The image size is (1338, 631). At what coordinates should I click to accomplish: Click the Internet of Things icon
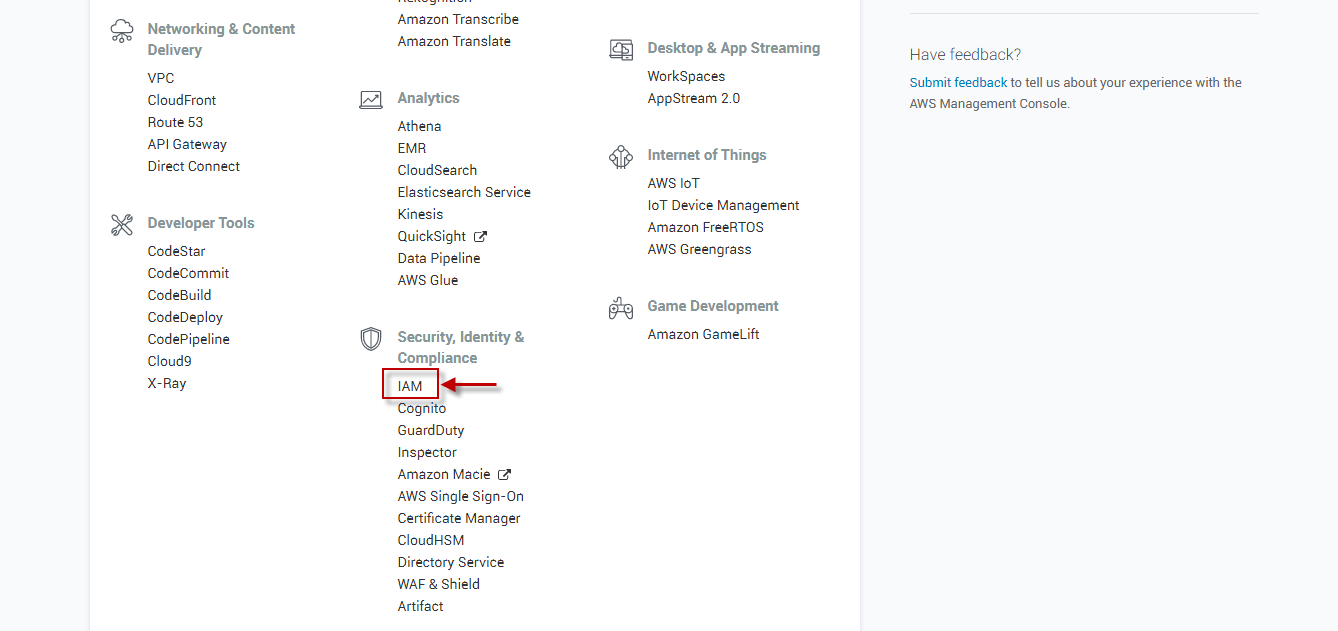621,157
